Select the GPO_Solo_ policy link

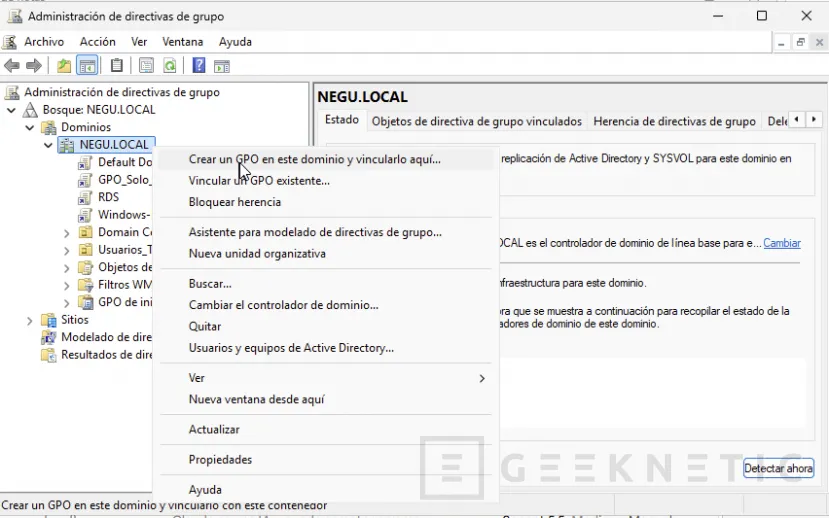pos(125,180)
